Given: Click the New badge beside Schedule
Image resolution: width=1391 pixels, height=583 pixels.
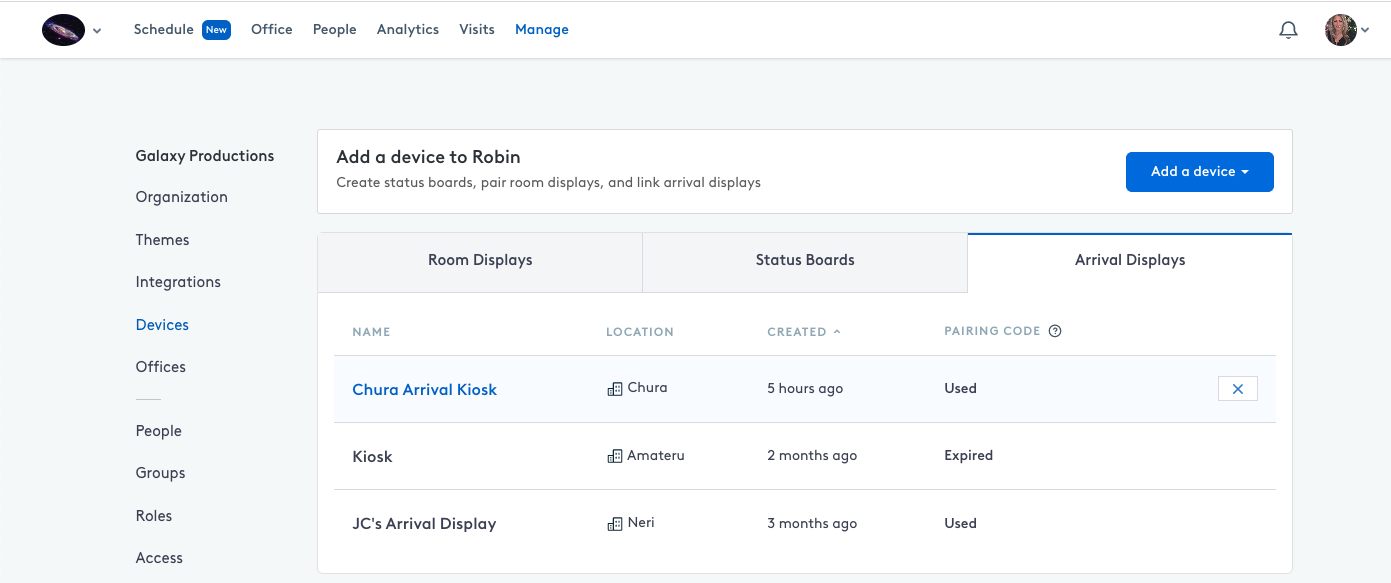Looking at the screenshot, I should click(x=216, y=30).
